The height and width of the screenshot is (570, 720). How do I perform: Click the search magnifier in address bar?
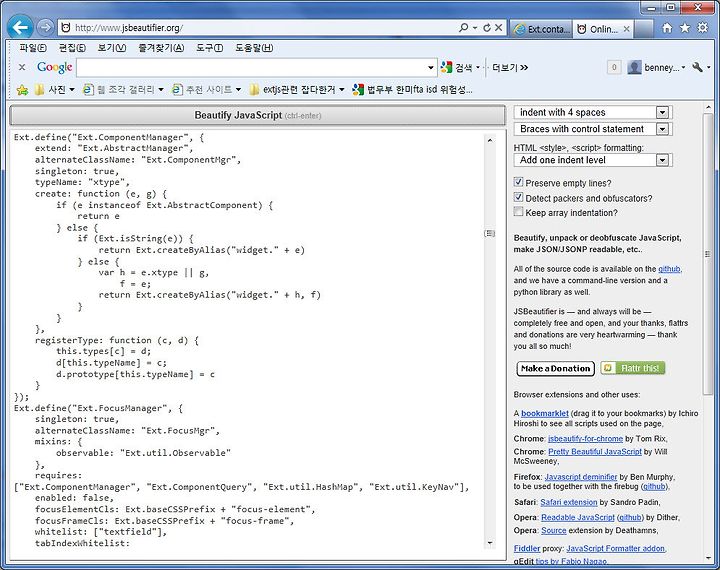point(464,28)
